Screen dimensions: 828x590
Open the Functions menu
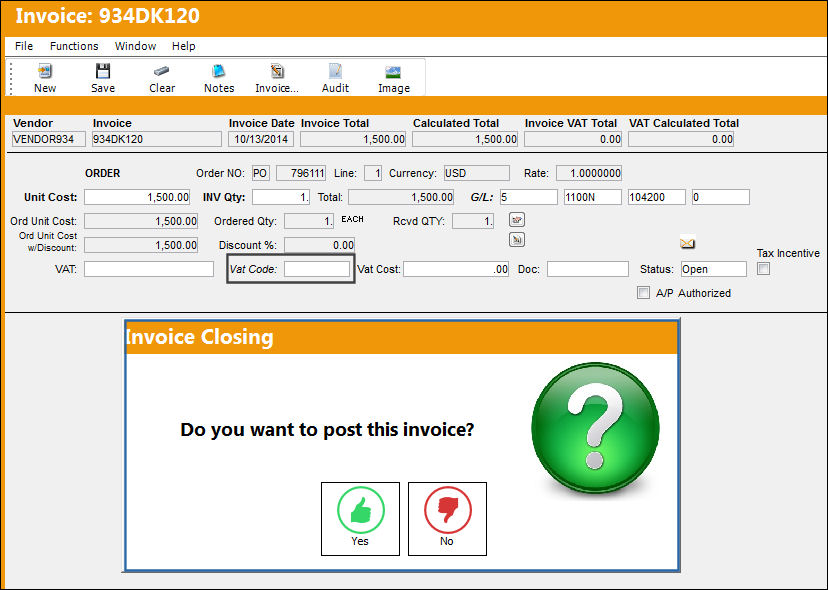(x=74, y=46)
